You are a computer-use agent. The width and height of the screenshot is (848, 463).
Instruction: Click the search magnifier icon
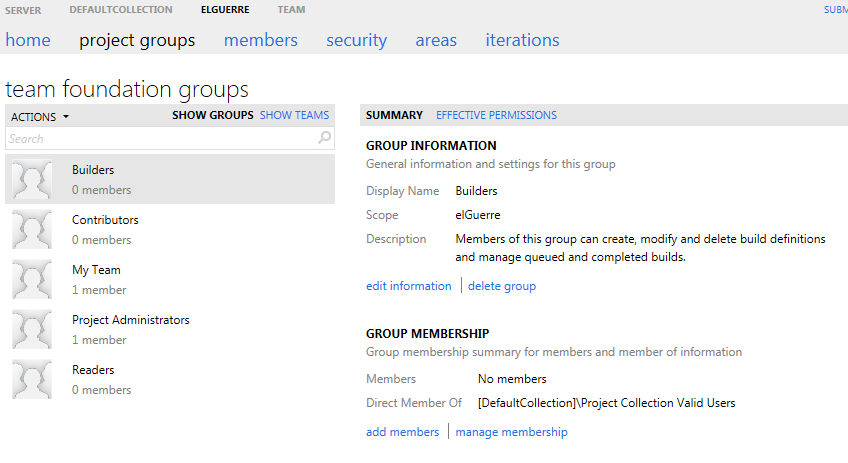pyautogui.click(x=324, y=139)
